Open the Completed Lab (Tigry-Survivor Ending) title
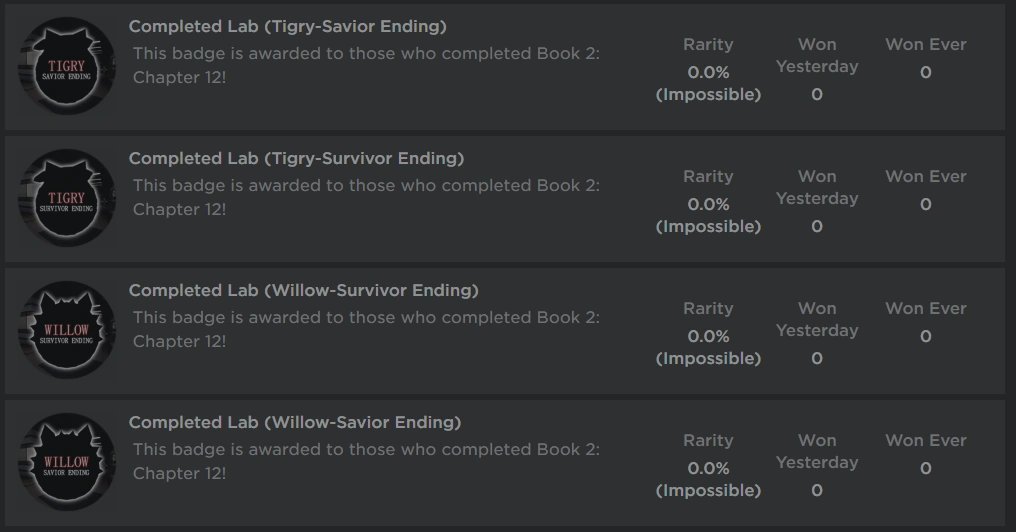Screen dimensions: 1016x532 pyautogui.click(x=296, y=159)
